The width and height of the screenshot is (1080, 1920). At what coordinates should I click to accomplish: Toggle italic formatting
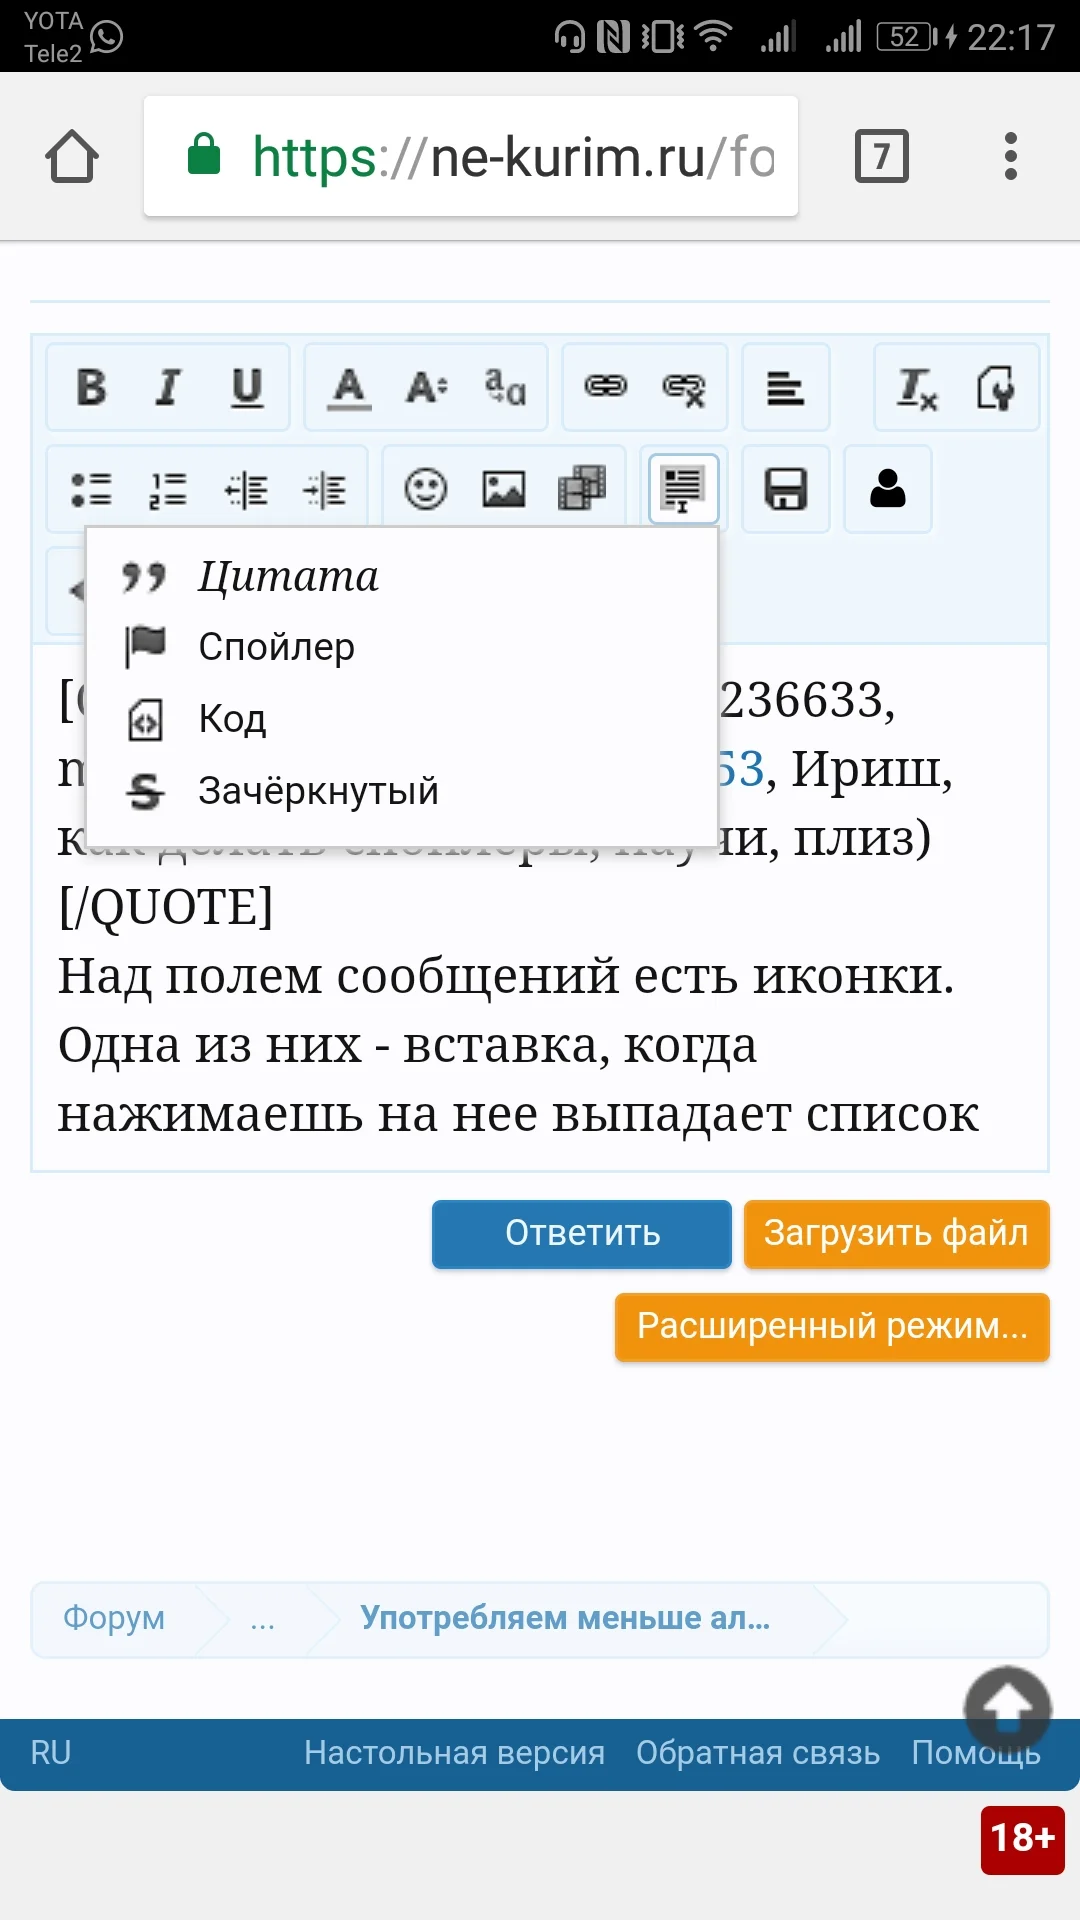click(168, 387)
